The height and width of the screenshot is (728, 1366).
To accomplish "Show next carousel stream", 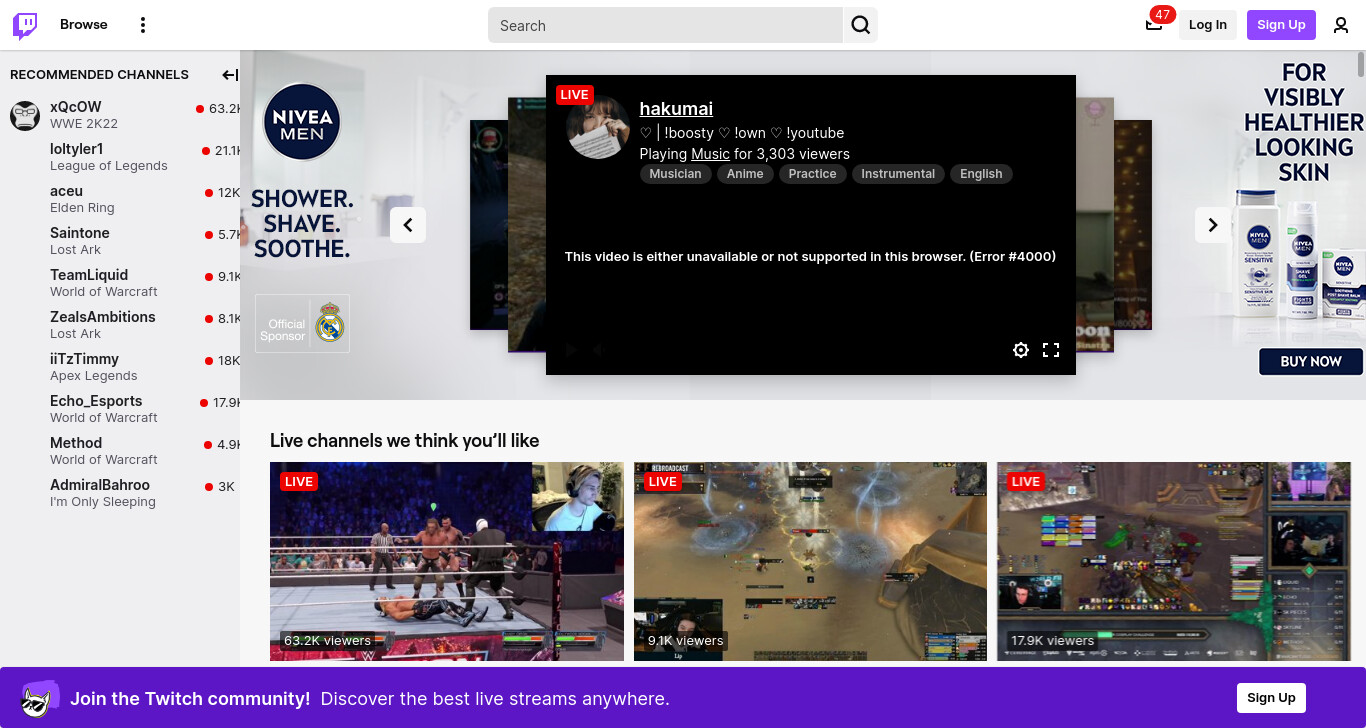I will (1213, 225).
